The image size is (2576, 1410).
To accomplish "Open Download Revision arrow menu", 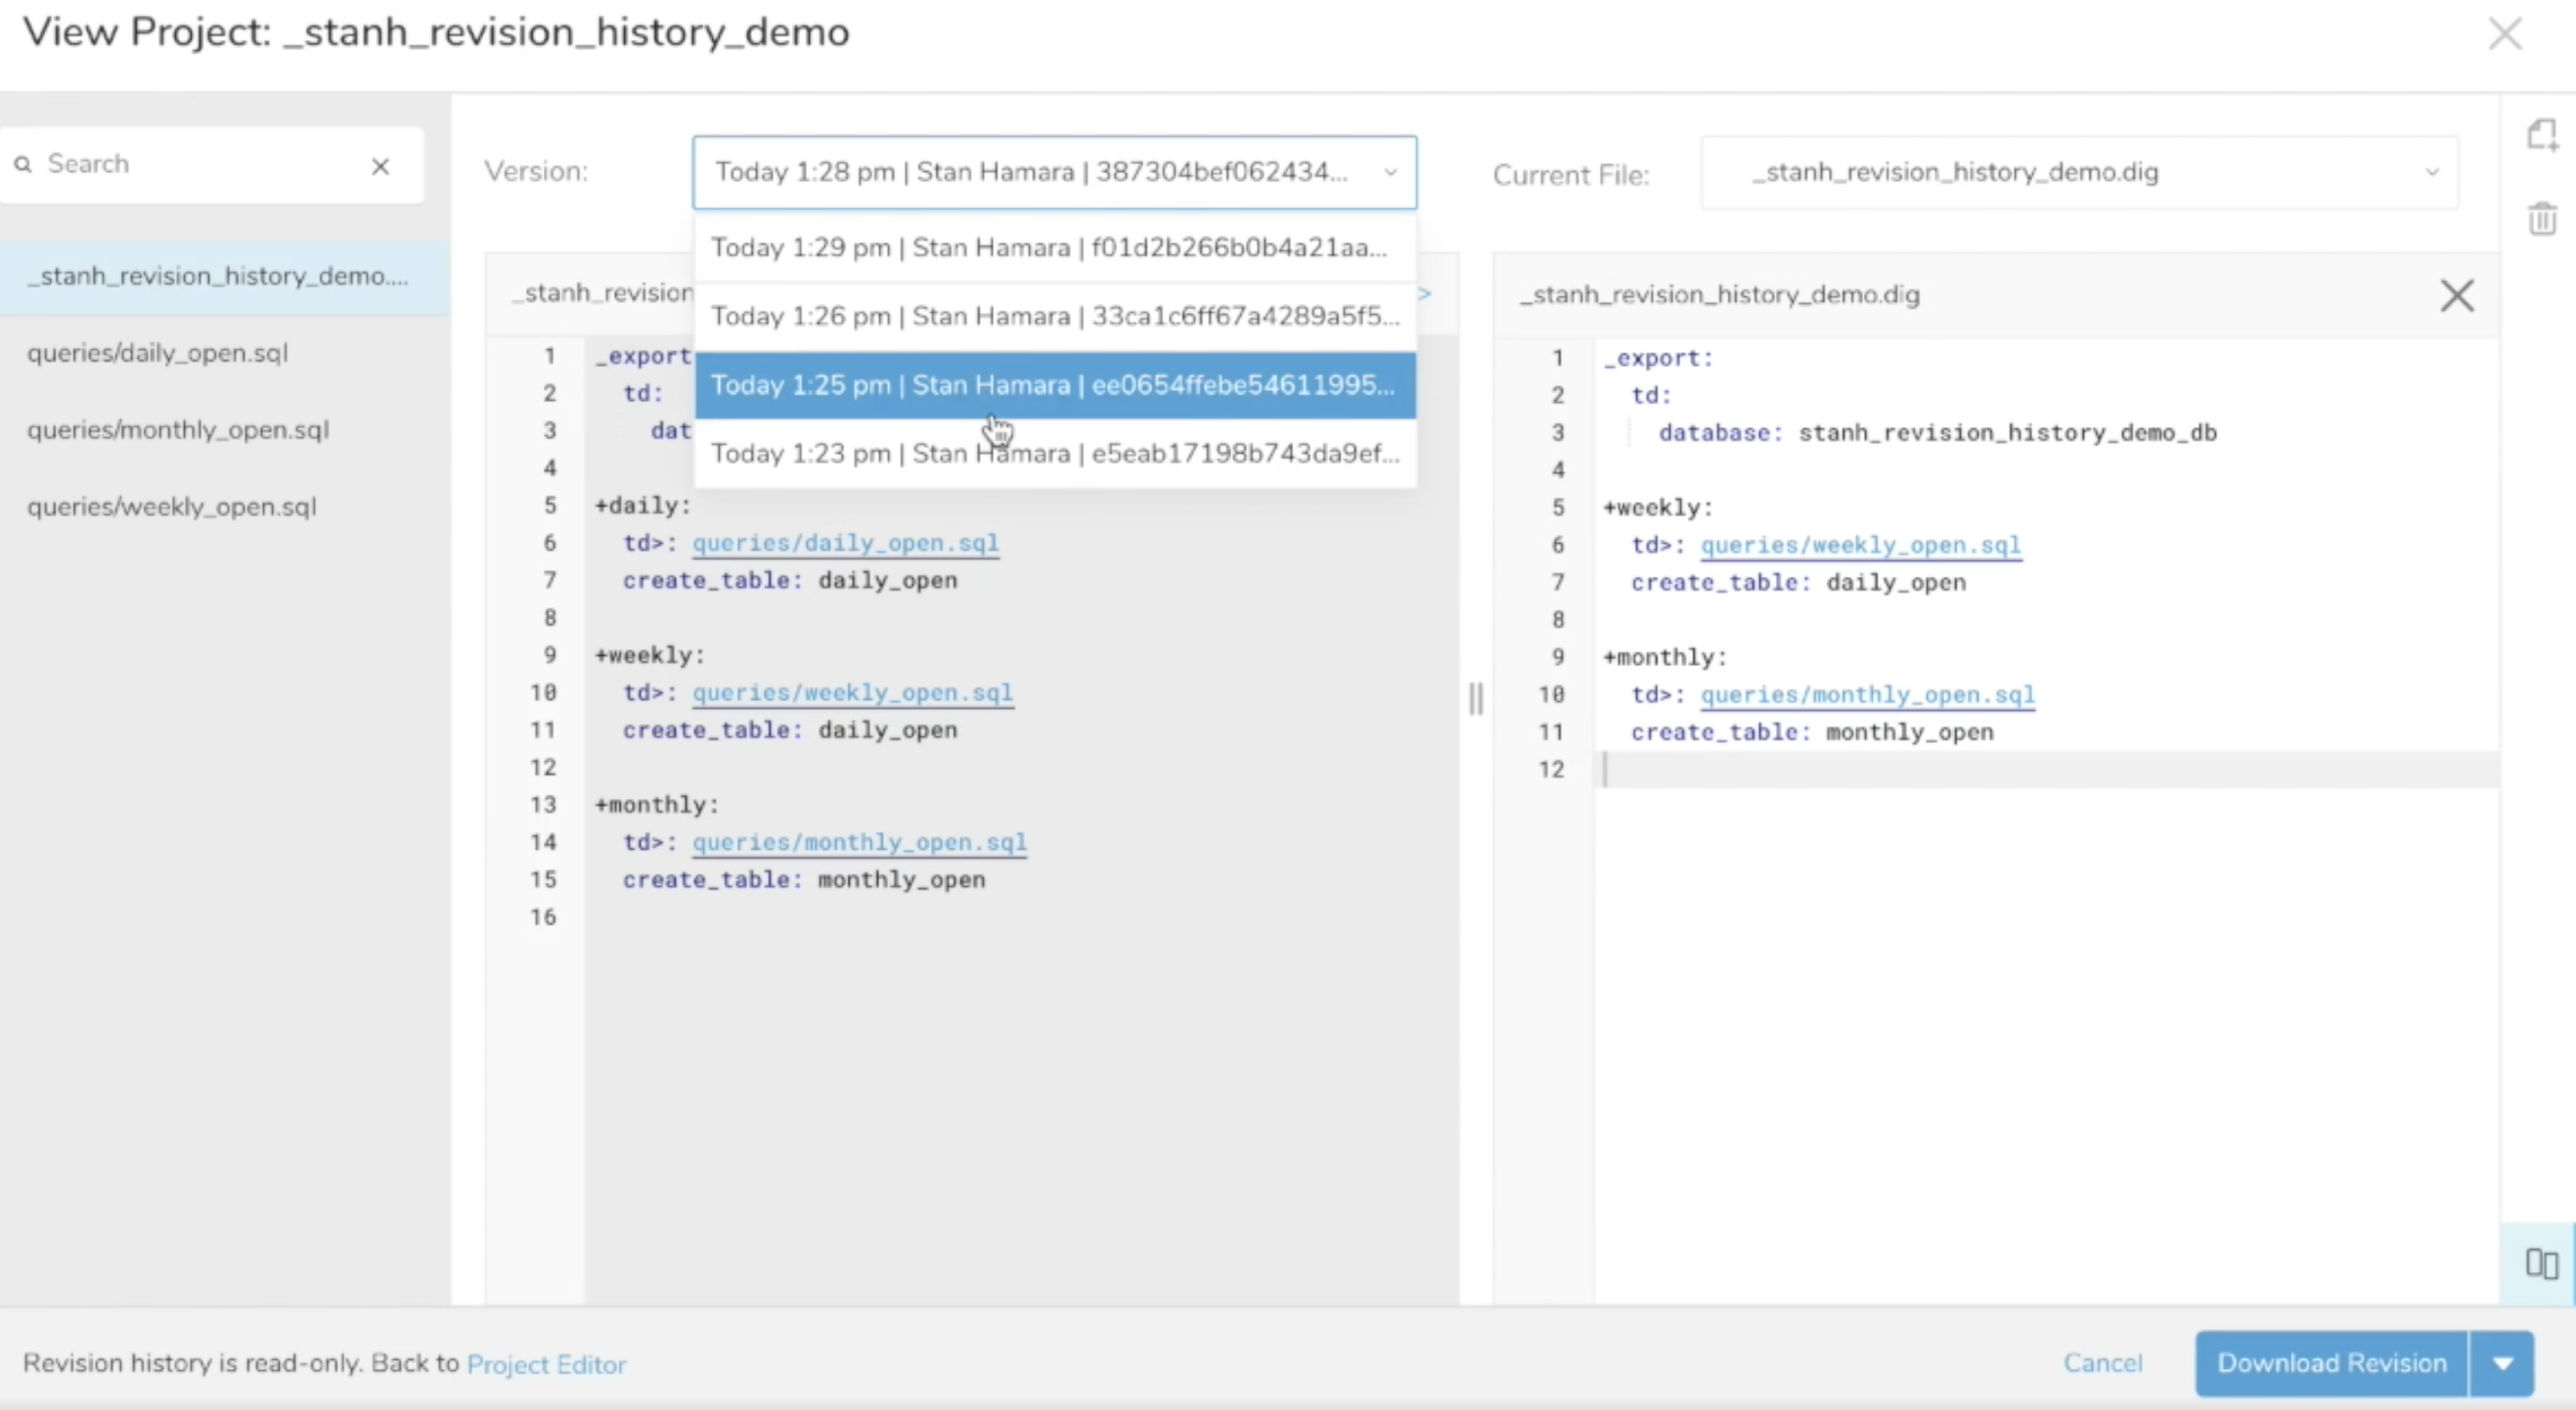I will point(2502,1363).
